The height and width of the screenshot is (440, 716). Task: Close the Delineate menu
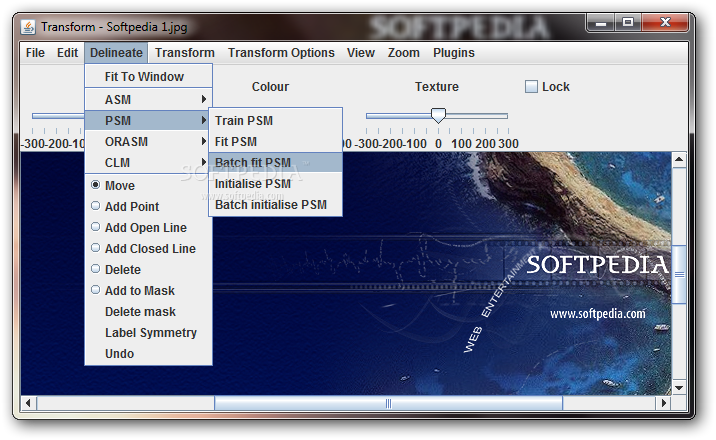116,53
